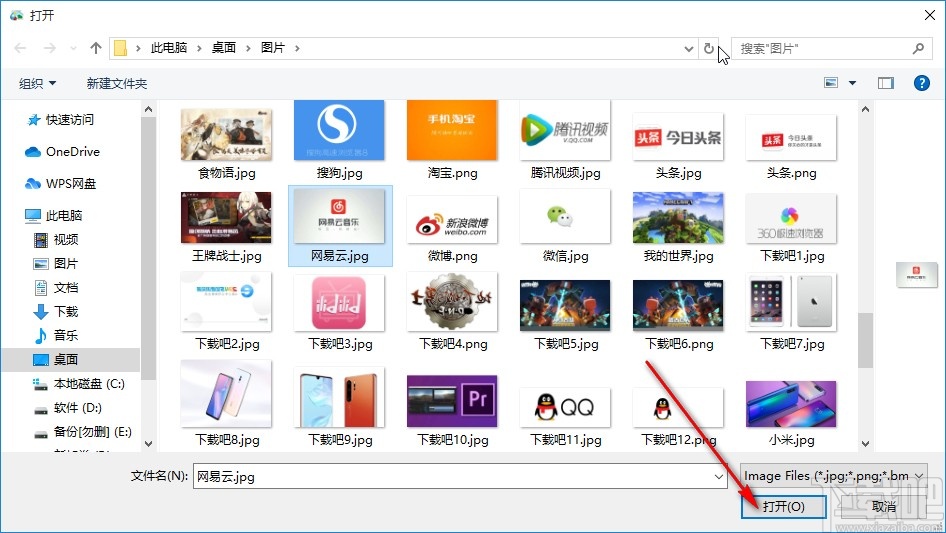Open help with the question icon
946x533 pixels.
[921, 83]
